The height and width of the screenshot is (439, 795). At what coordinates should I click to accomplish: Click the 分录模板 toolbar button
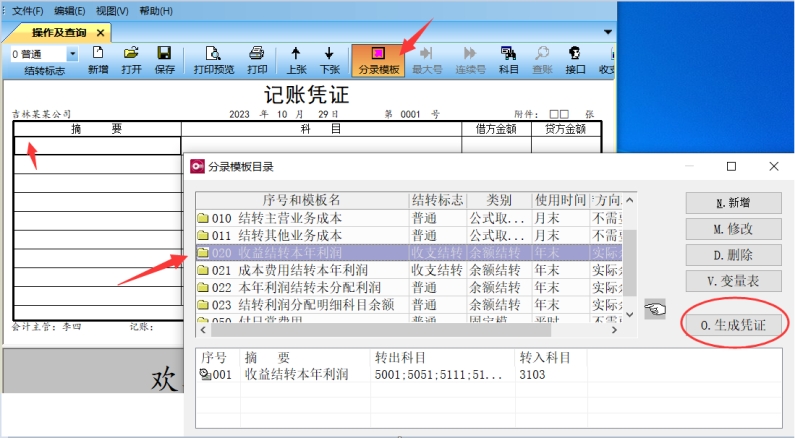(378, 59)
